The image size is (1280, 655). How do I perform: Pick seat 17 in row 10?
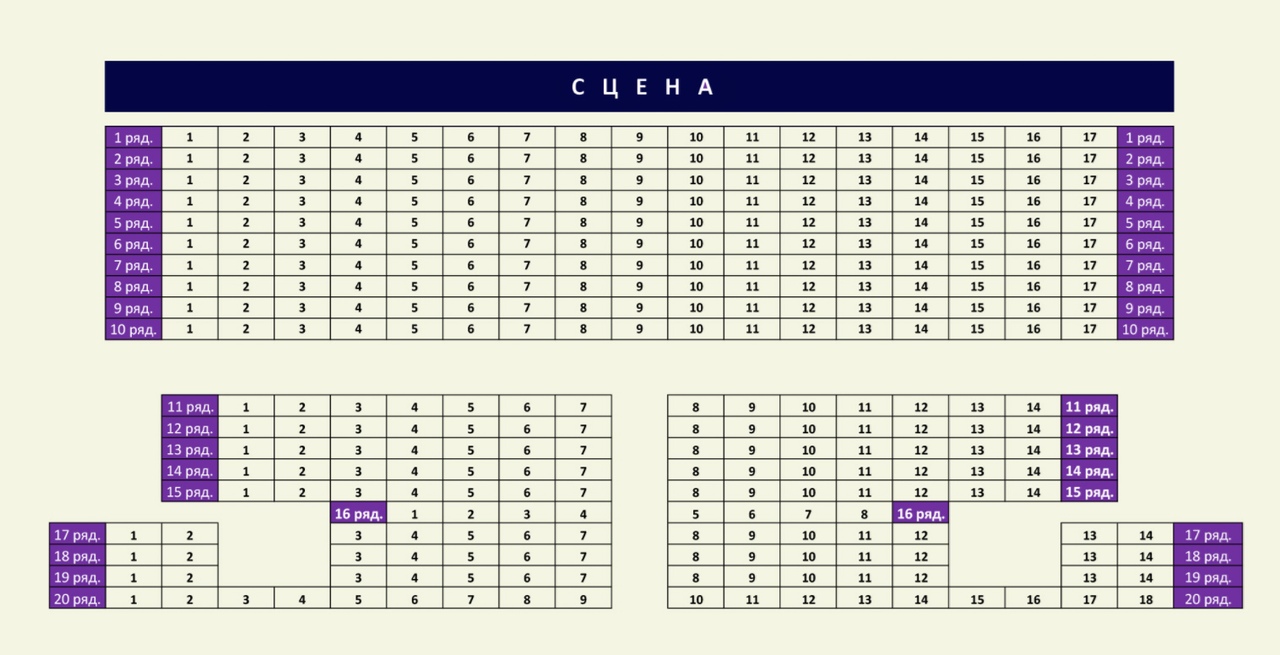(x=1089, y=329)
